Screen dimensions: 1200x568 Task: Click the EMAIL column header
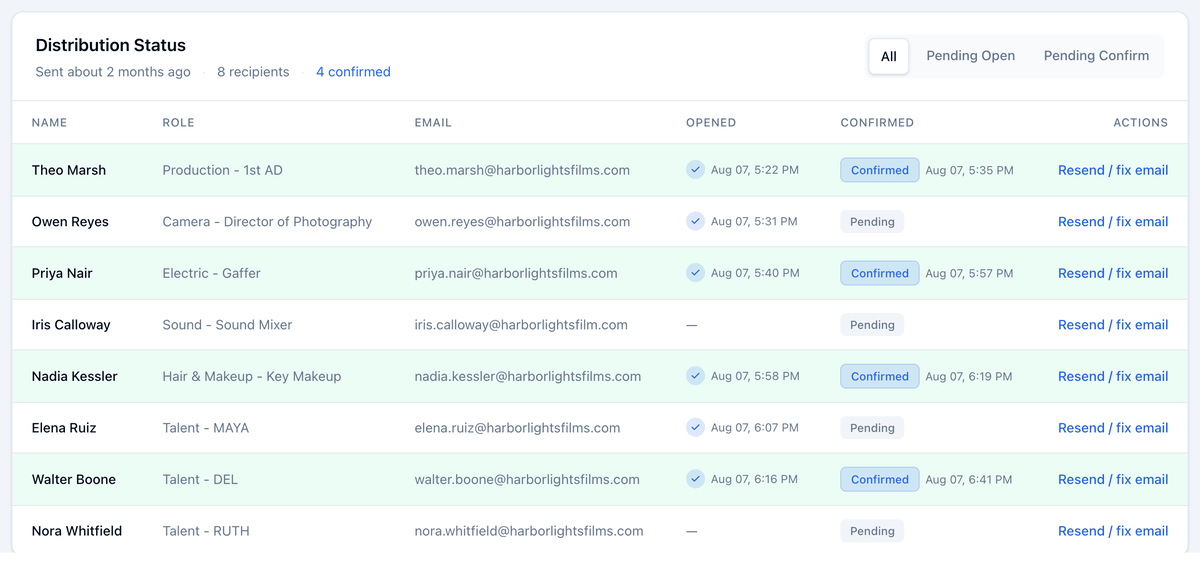pyautogui.click(x=433, y=123)
